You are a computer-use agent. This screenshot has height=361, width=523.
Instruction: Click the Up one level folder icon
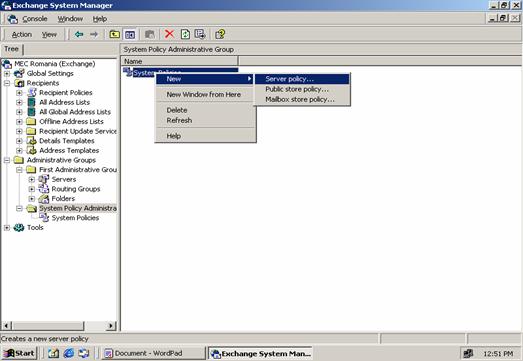click(114, 34)
